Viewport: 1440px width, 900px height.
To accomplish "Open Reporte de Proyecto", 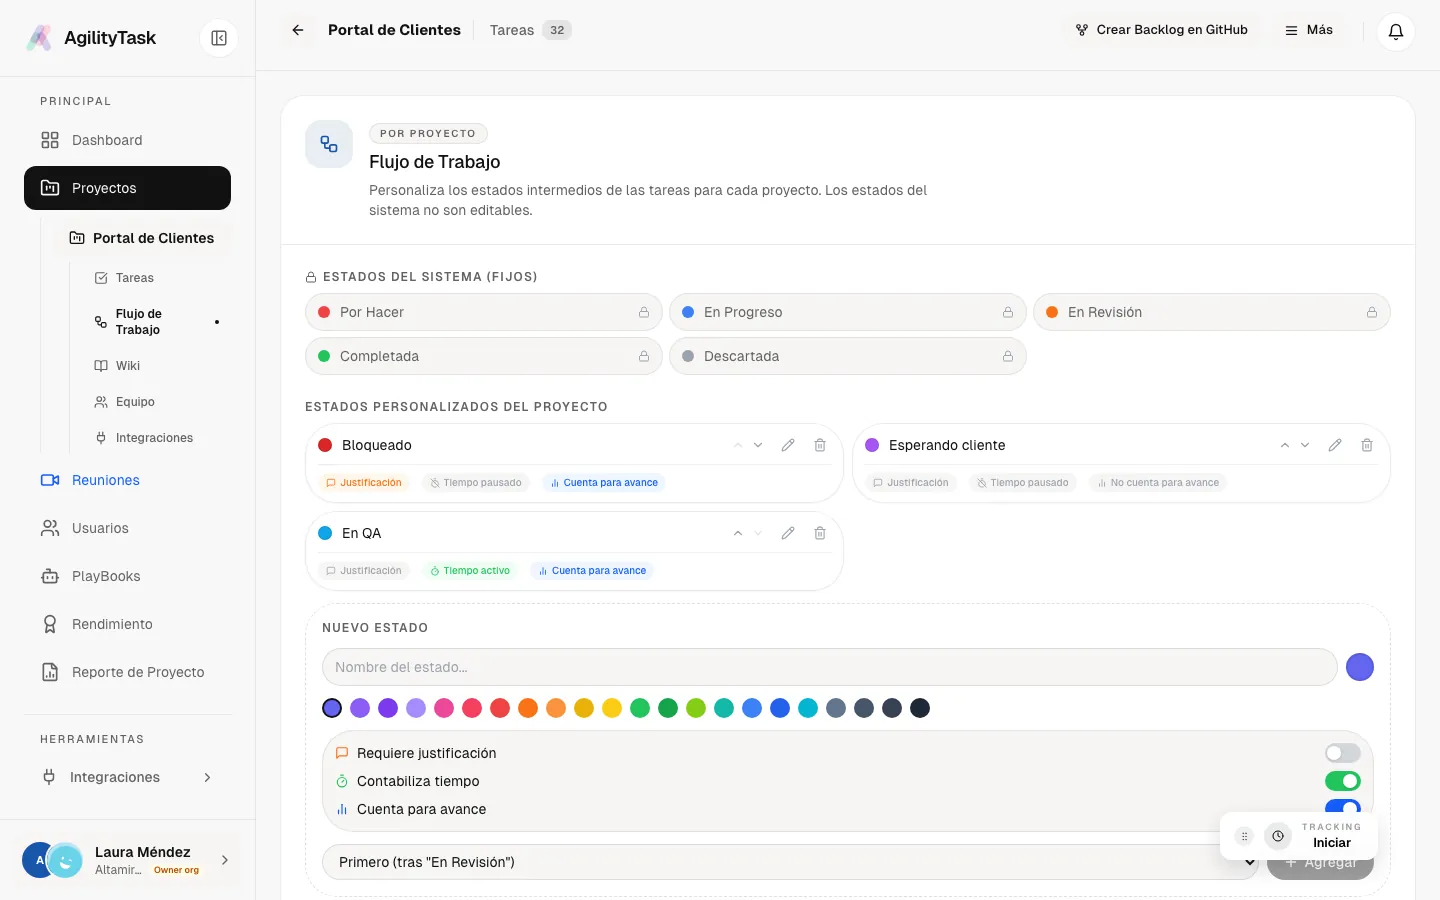I will (x=127, y=672).
